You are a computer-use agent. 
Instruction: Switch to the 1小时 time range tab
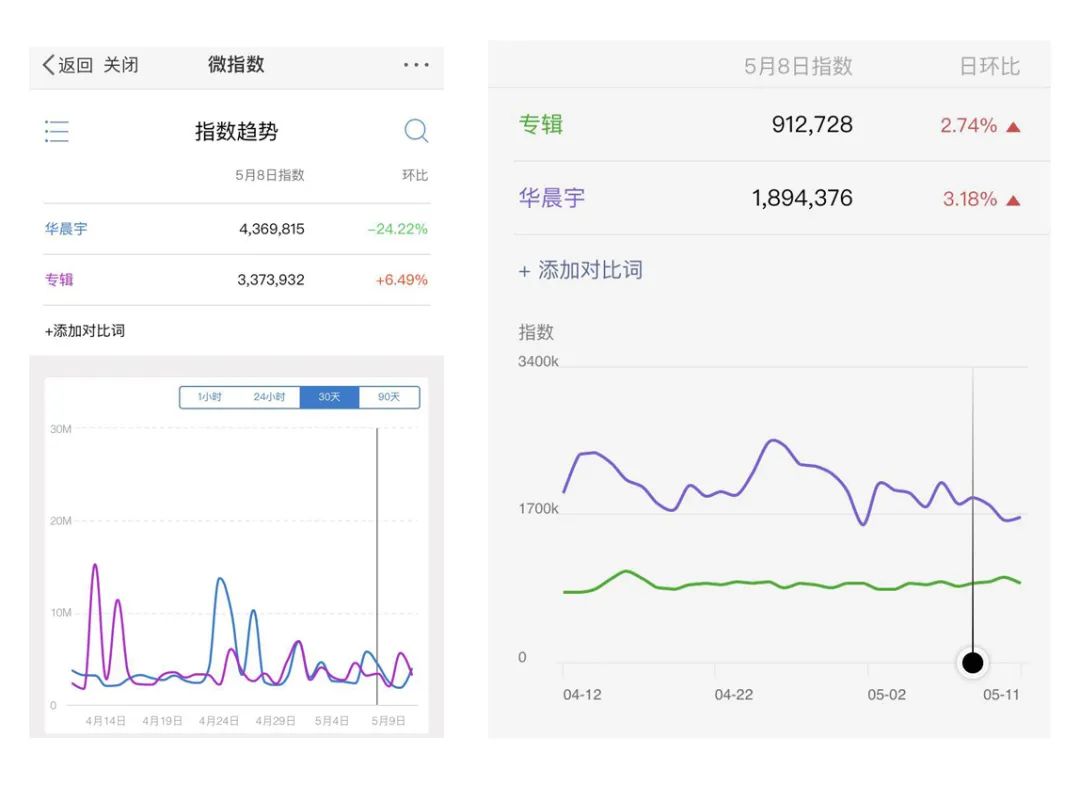tap(209, 397)
